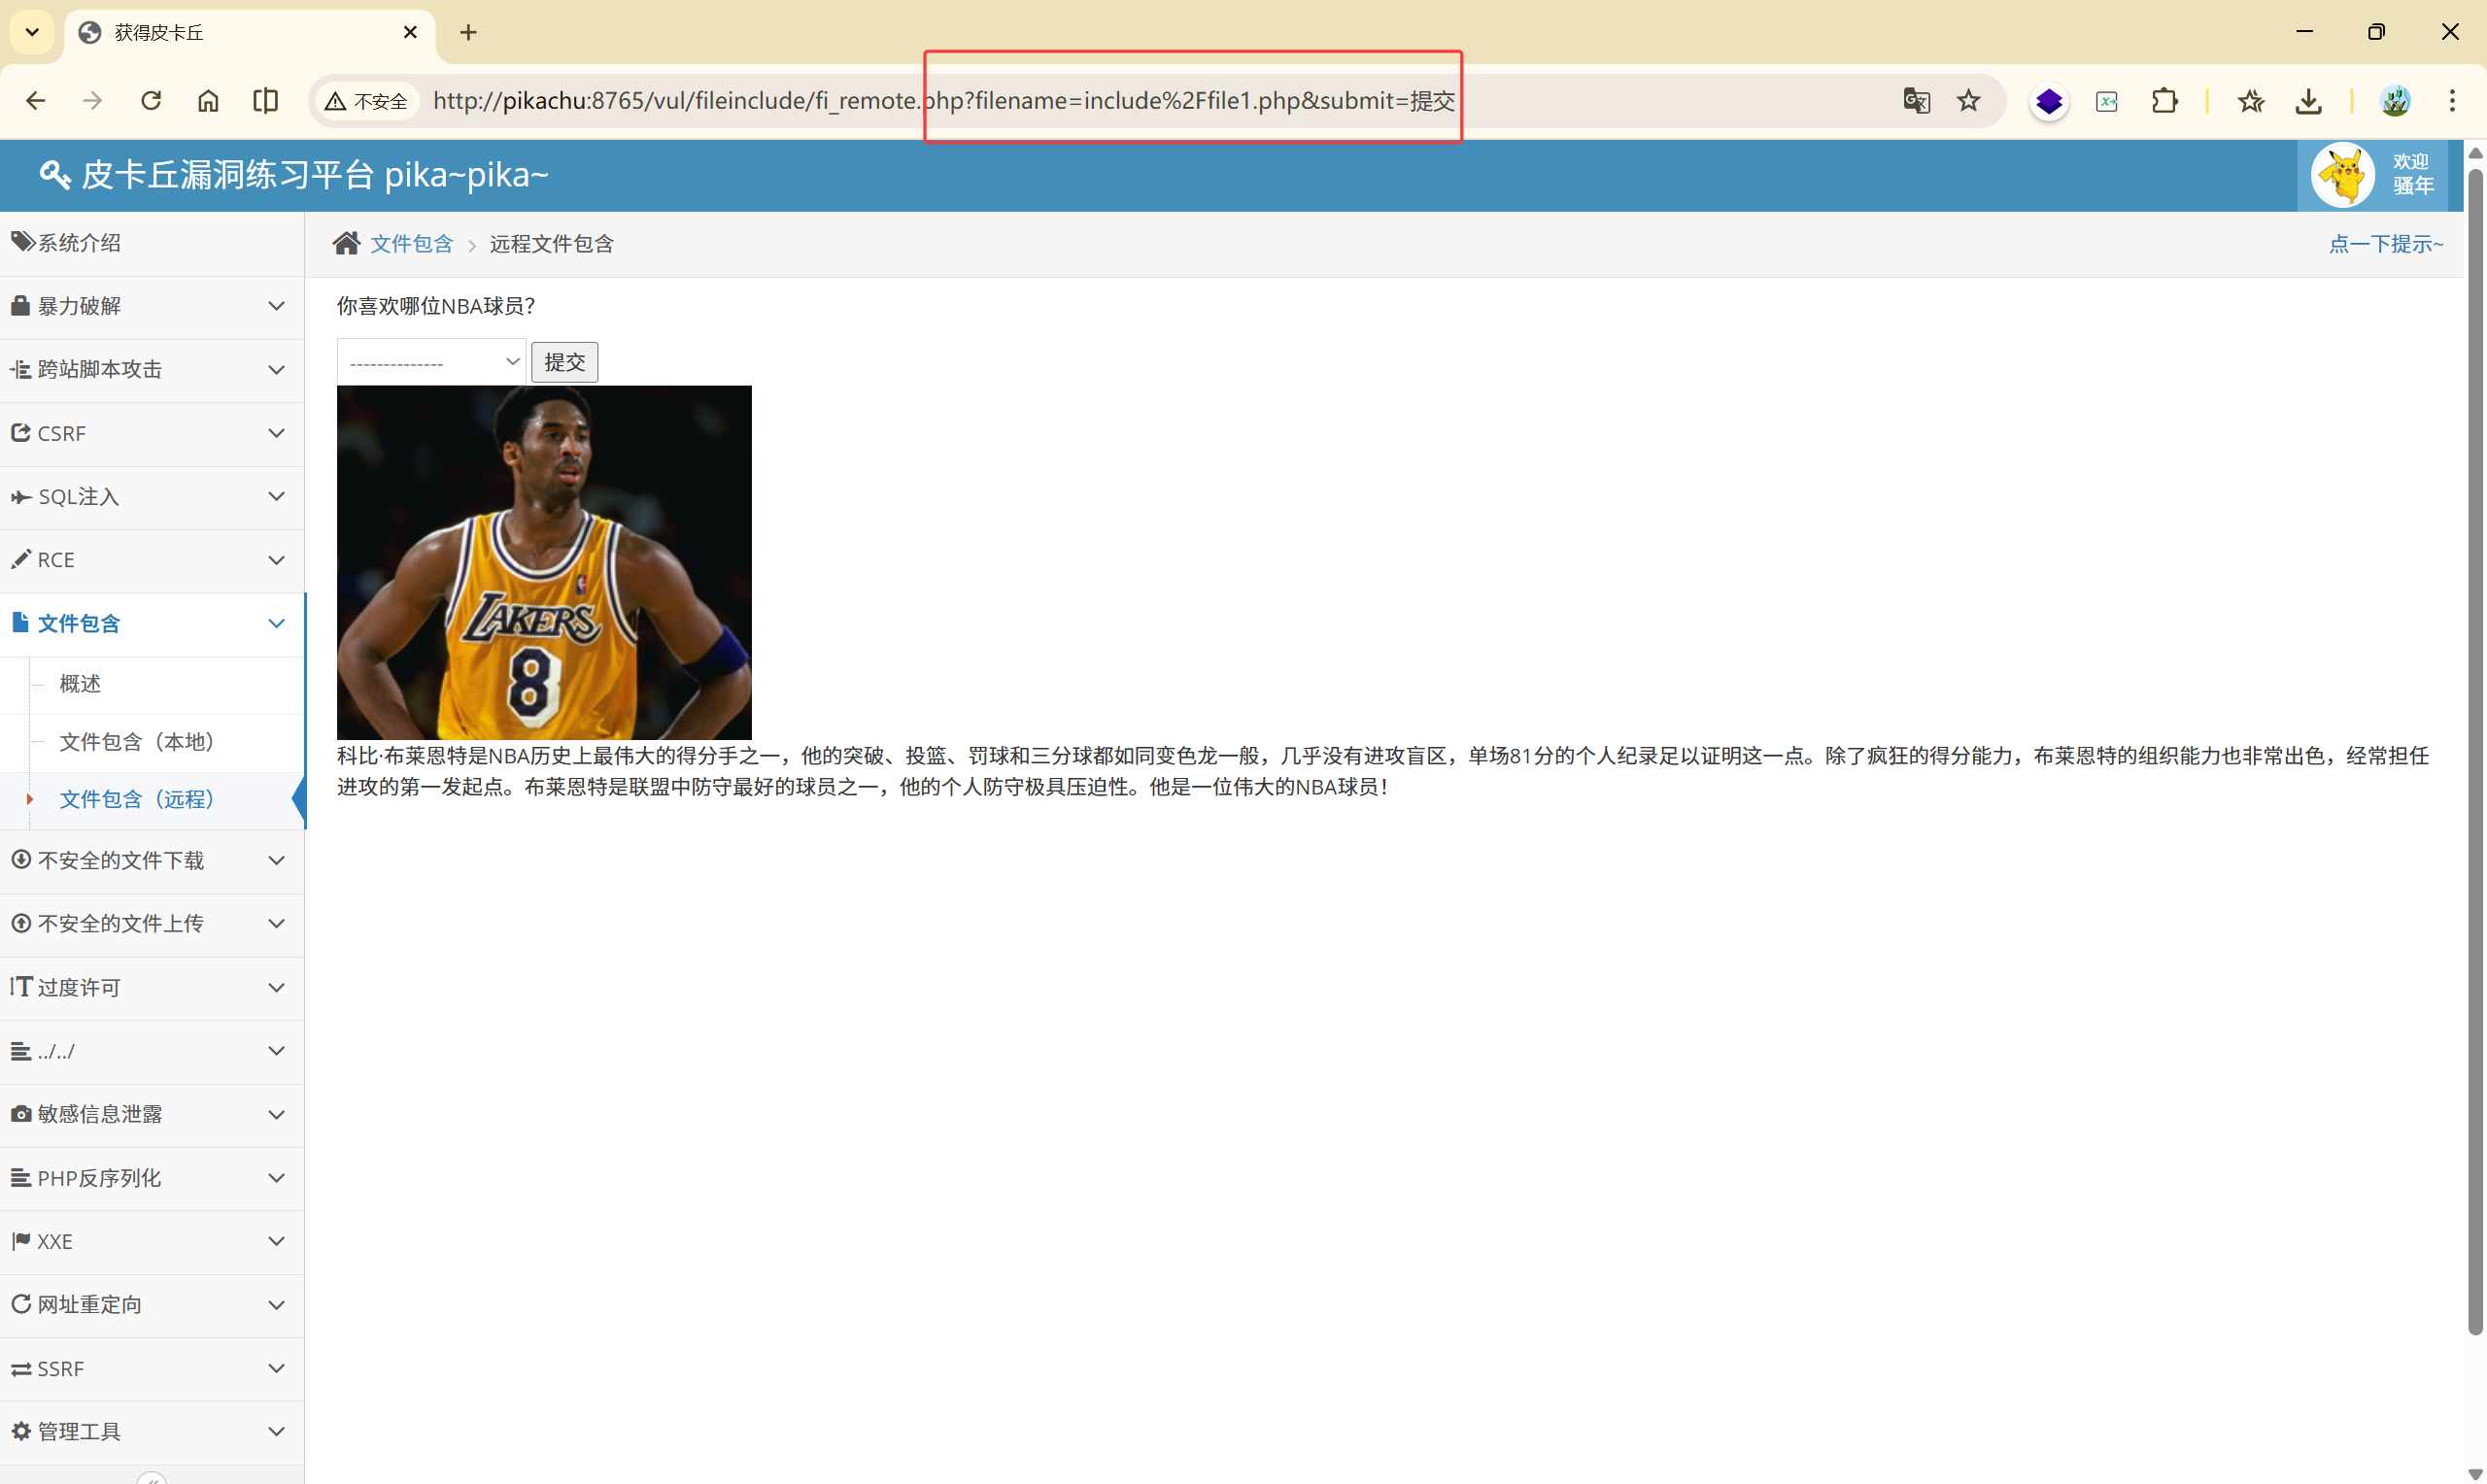2487x1484 pixels.
Task: Bookmark this page with star icon
Action: 1968,101
